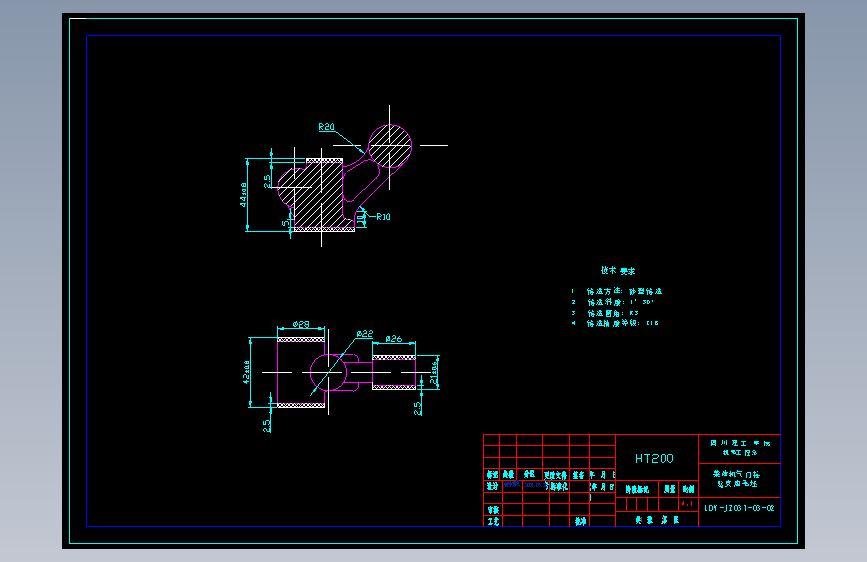Select technical note line 4 about precision grade
The height and width of the screenshot is (562, 867).
[x=615, y=323]
